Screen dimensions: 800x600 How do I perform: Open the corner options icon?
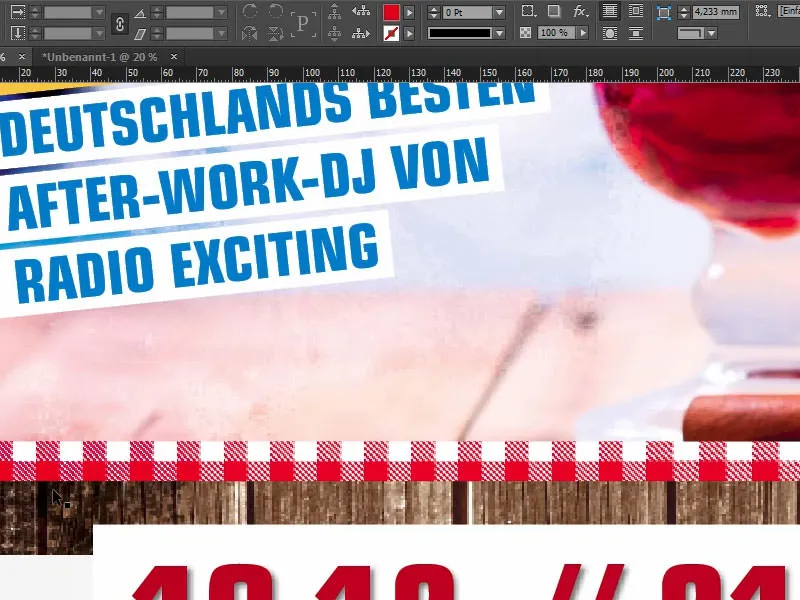(x=529, y=11)
